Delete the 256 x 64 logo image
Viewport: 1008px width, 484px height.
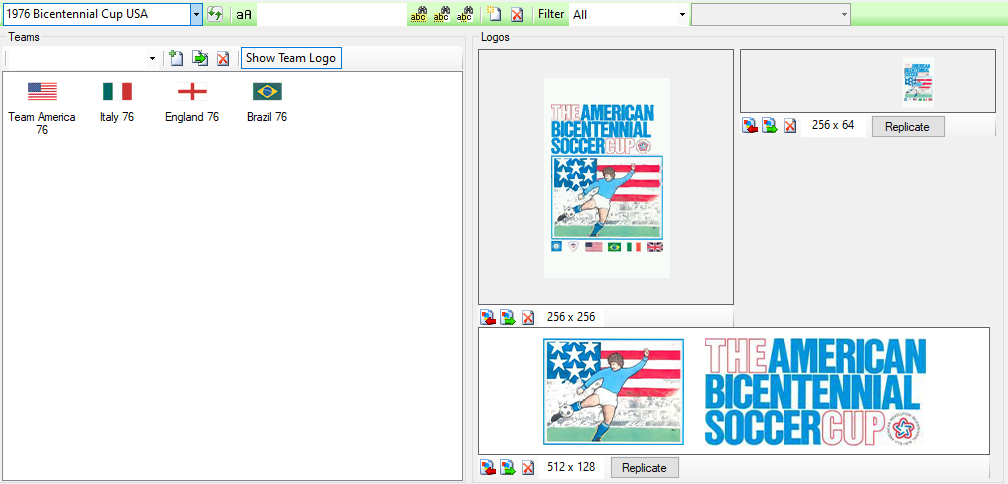pos(789,125)
